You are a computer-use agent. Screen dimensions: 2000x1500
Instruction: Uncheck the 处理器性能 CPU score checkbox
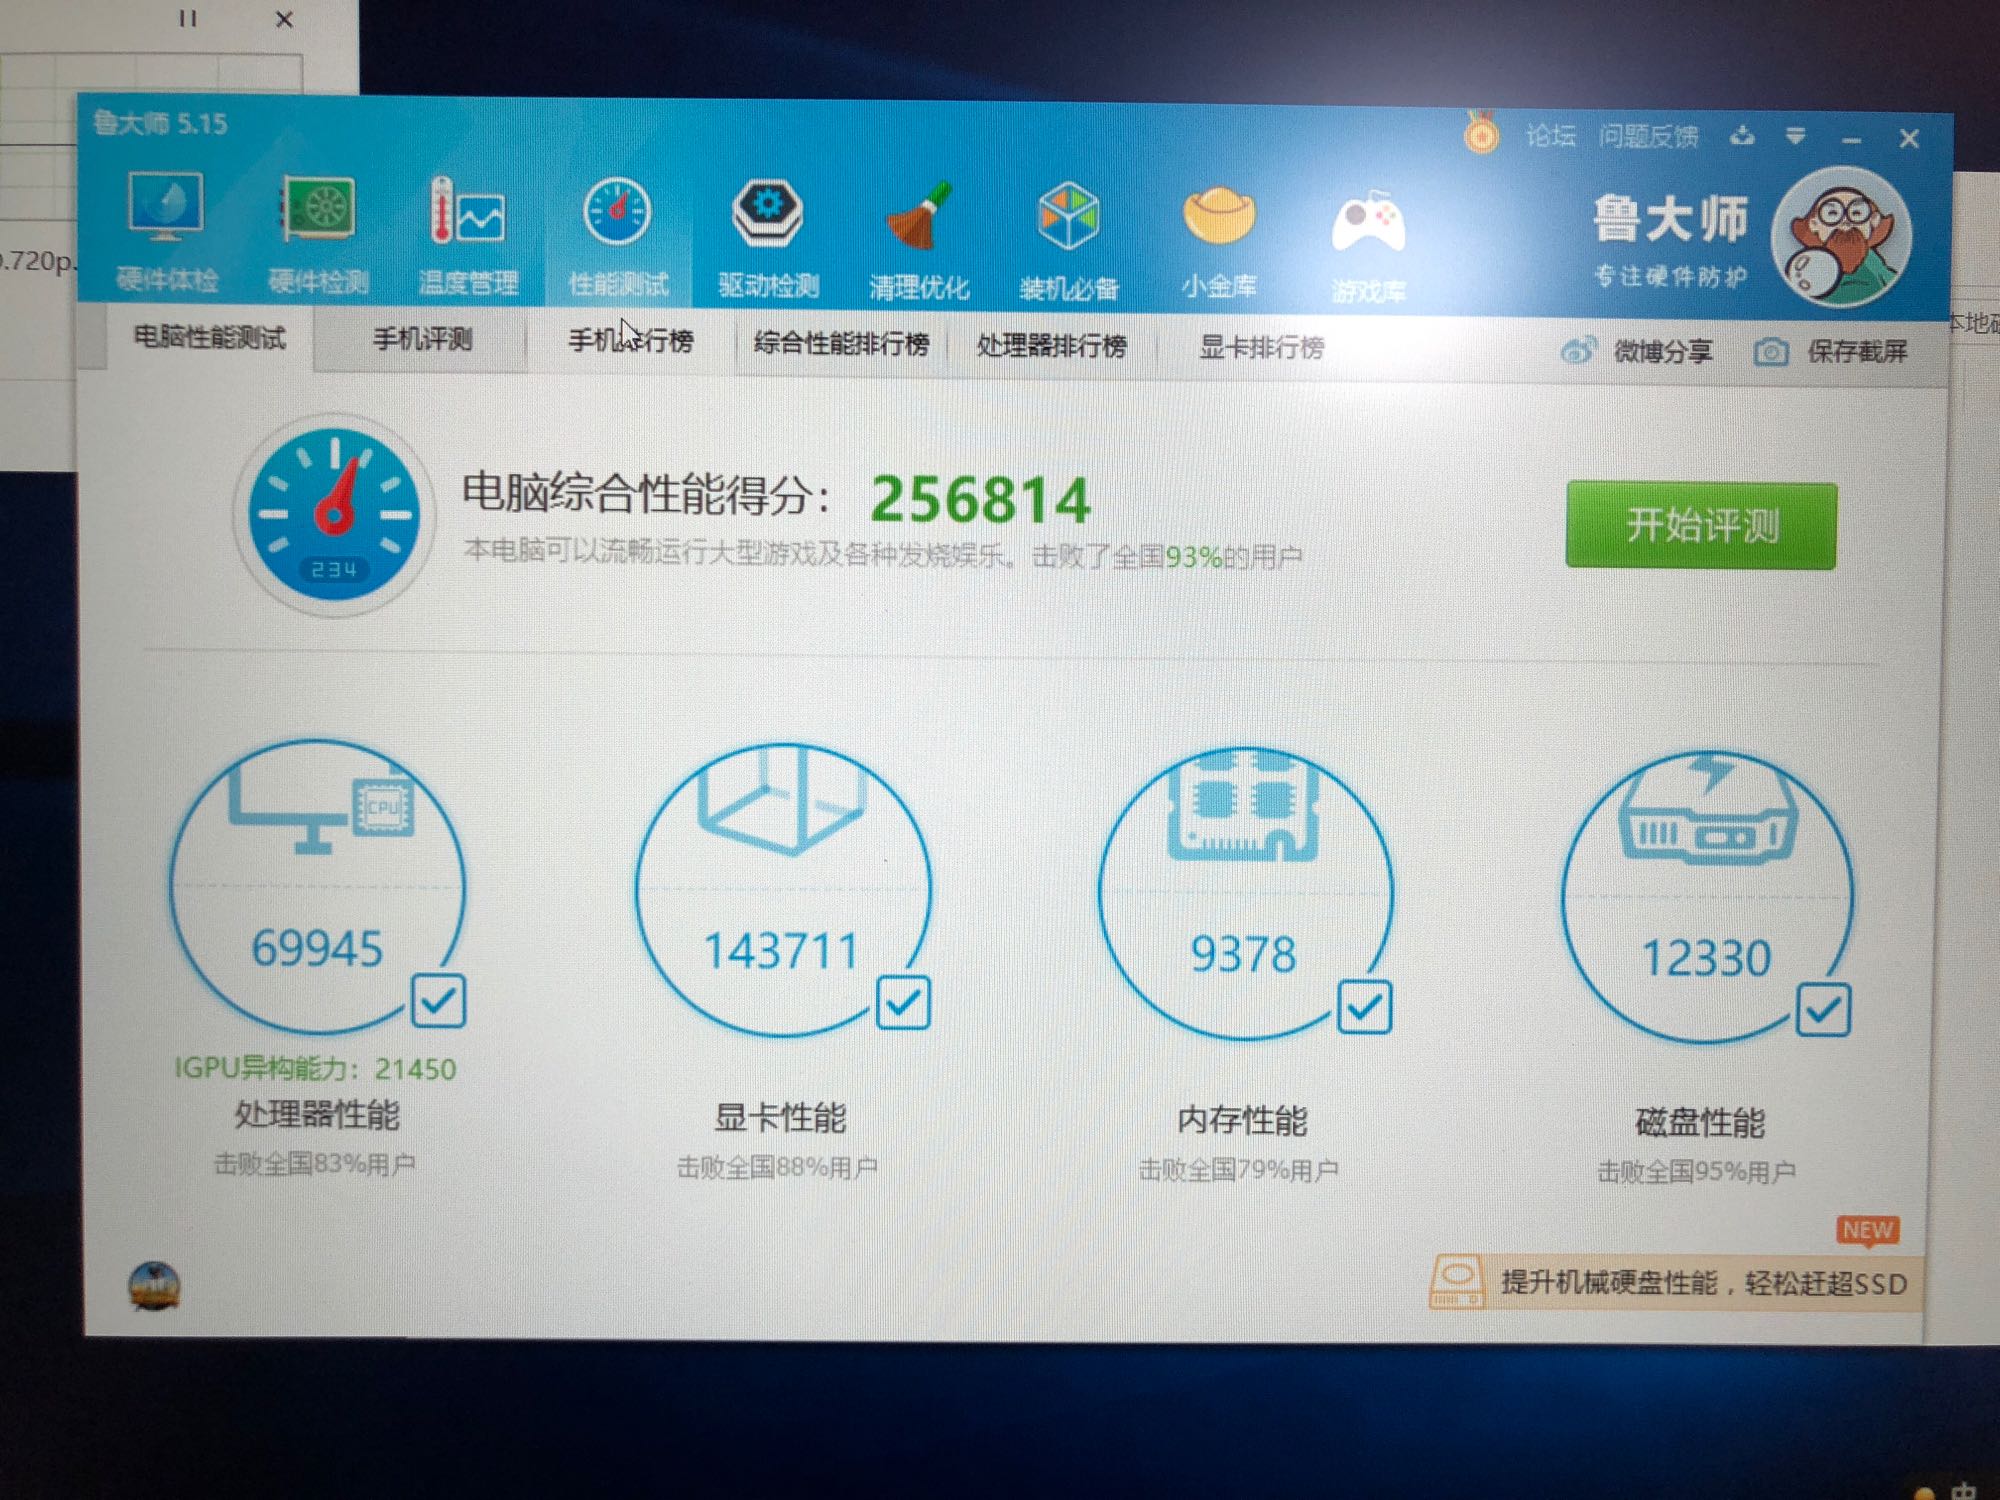[x=438, y=1000]
